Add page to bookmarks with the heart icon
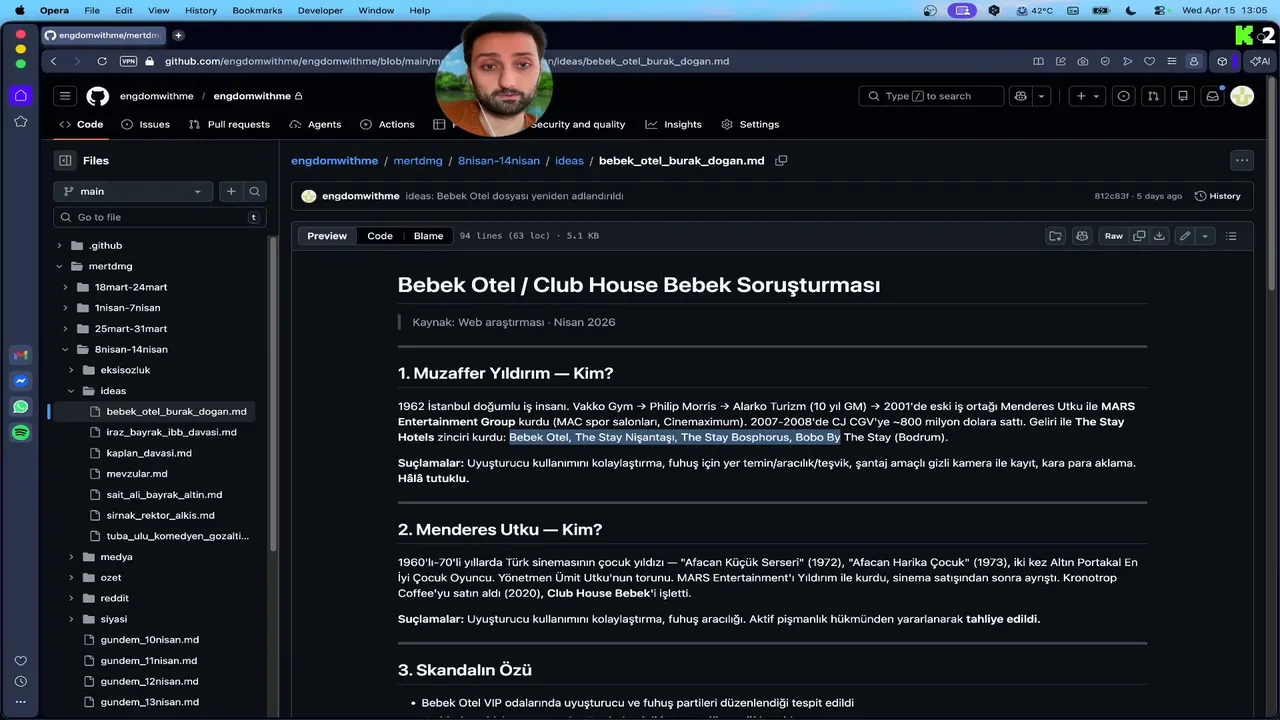The width and height of the screenshot is (1280, 720). (1150, 61)
